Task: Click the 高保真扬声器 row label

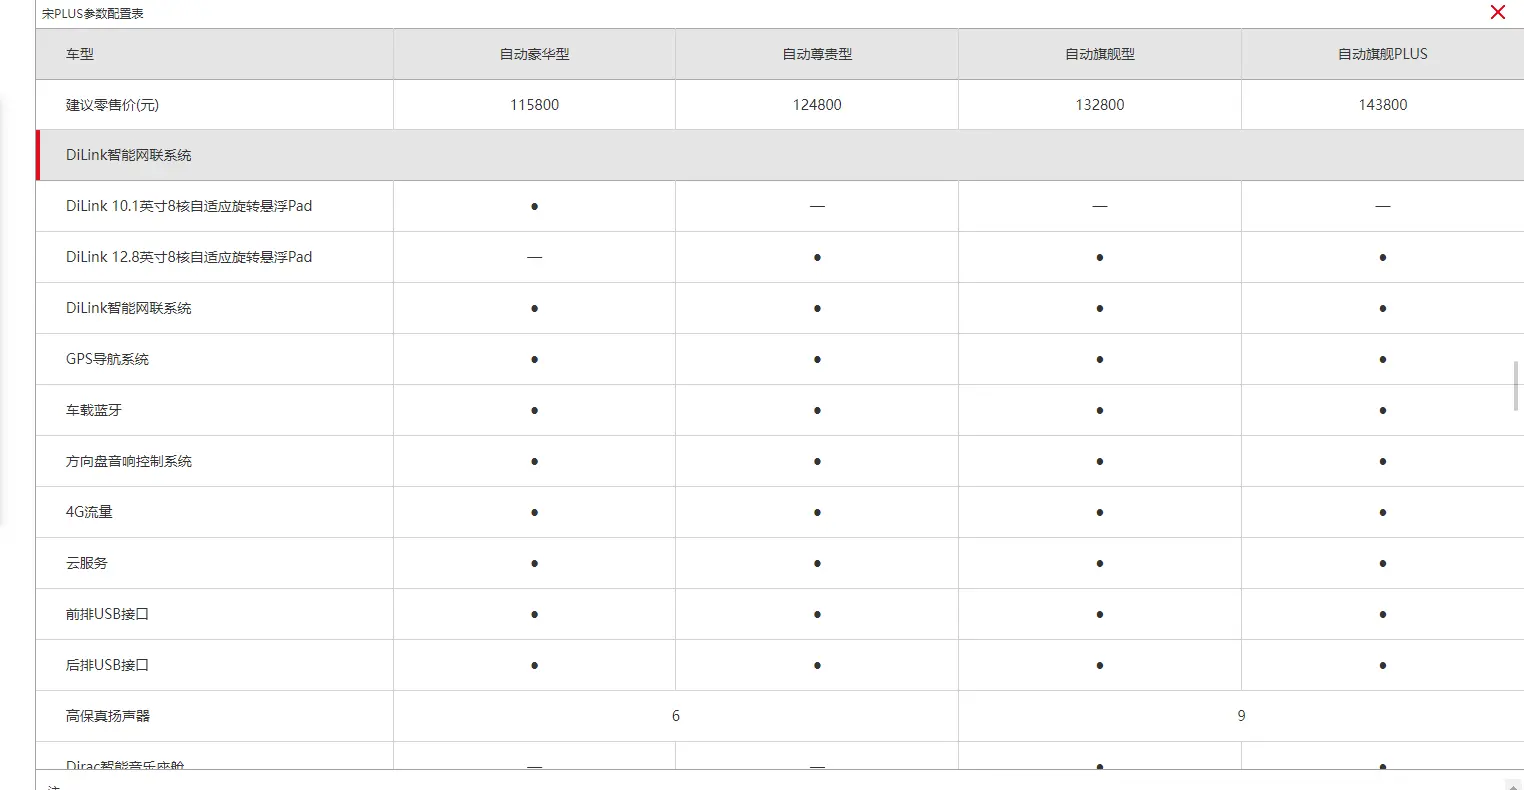Action: pyautogui.click(x=108, y=716)
